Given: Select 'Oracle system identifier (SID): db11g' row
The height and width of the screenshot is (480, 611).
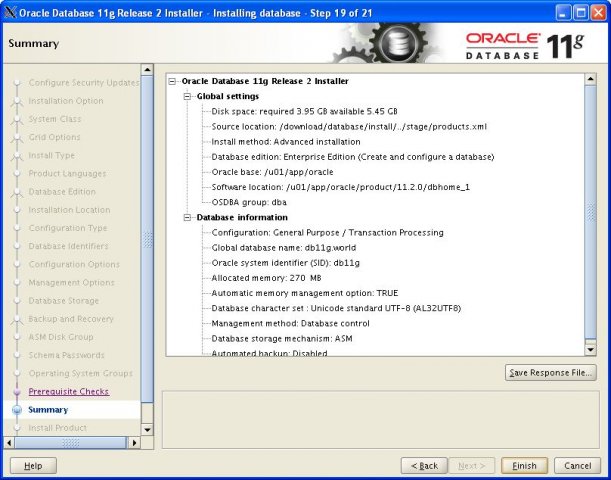Looking at the screenshot, I should pos(286,263).
